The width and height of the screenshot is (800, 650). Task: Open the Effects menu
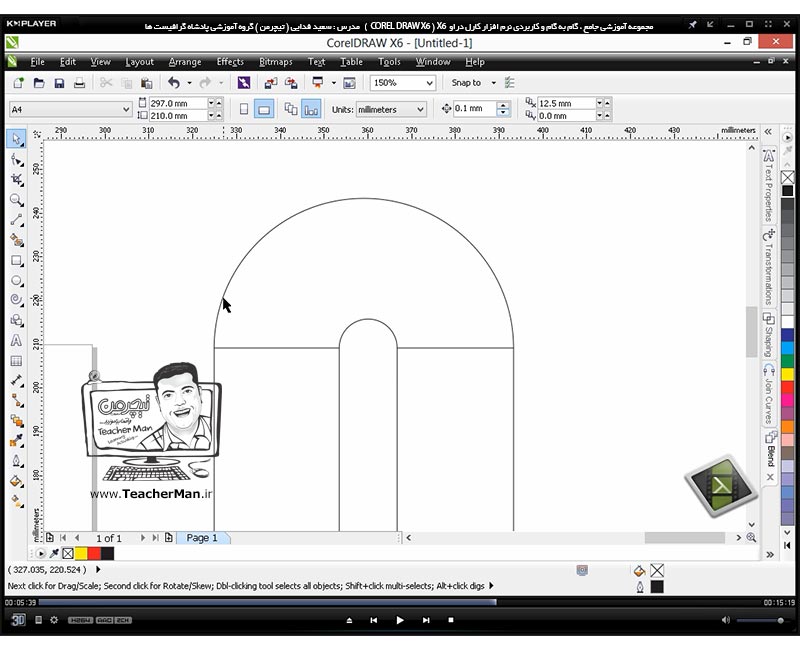point(230,62)
